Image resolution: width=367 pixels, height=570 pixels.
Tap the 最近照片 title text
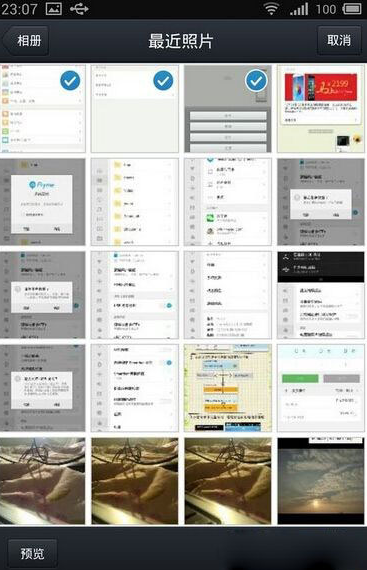[181, 41]
